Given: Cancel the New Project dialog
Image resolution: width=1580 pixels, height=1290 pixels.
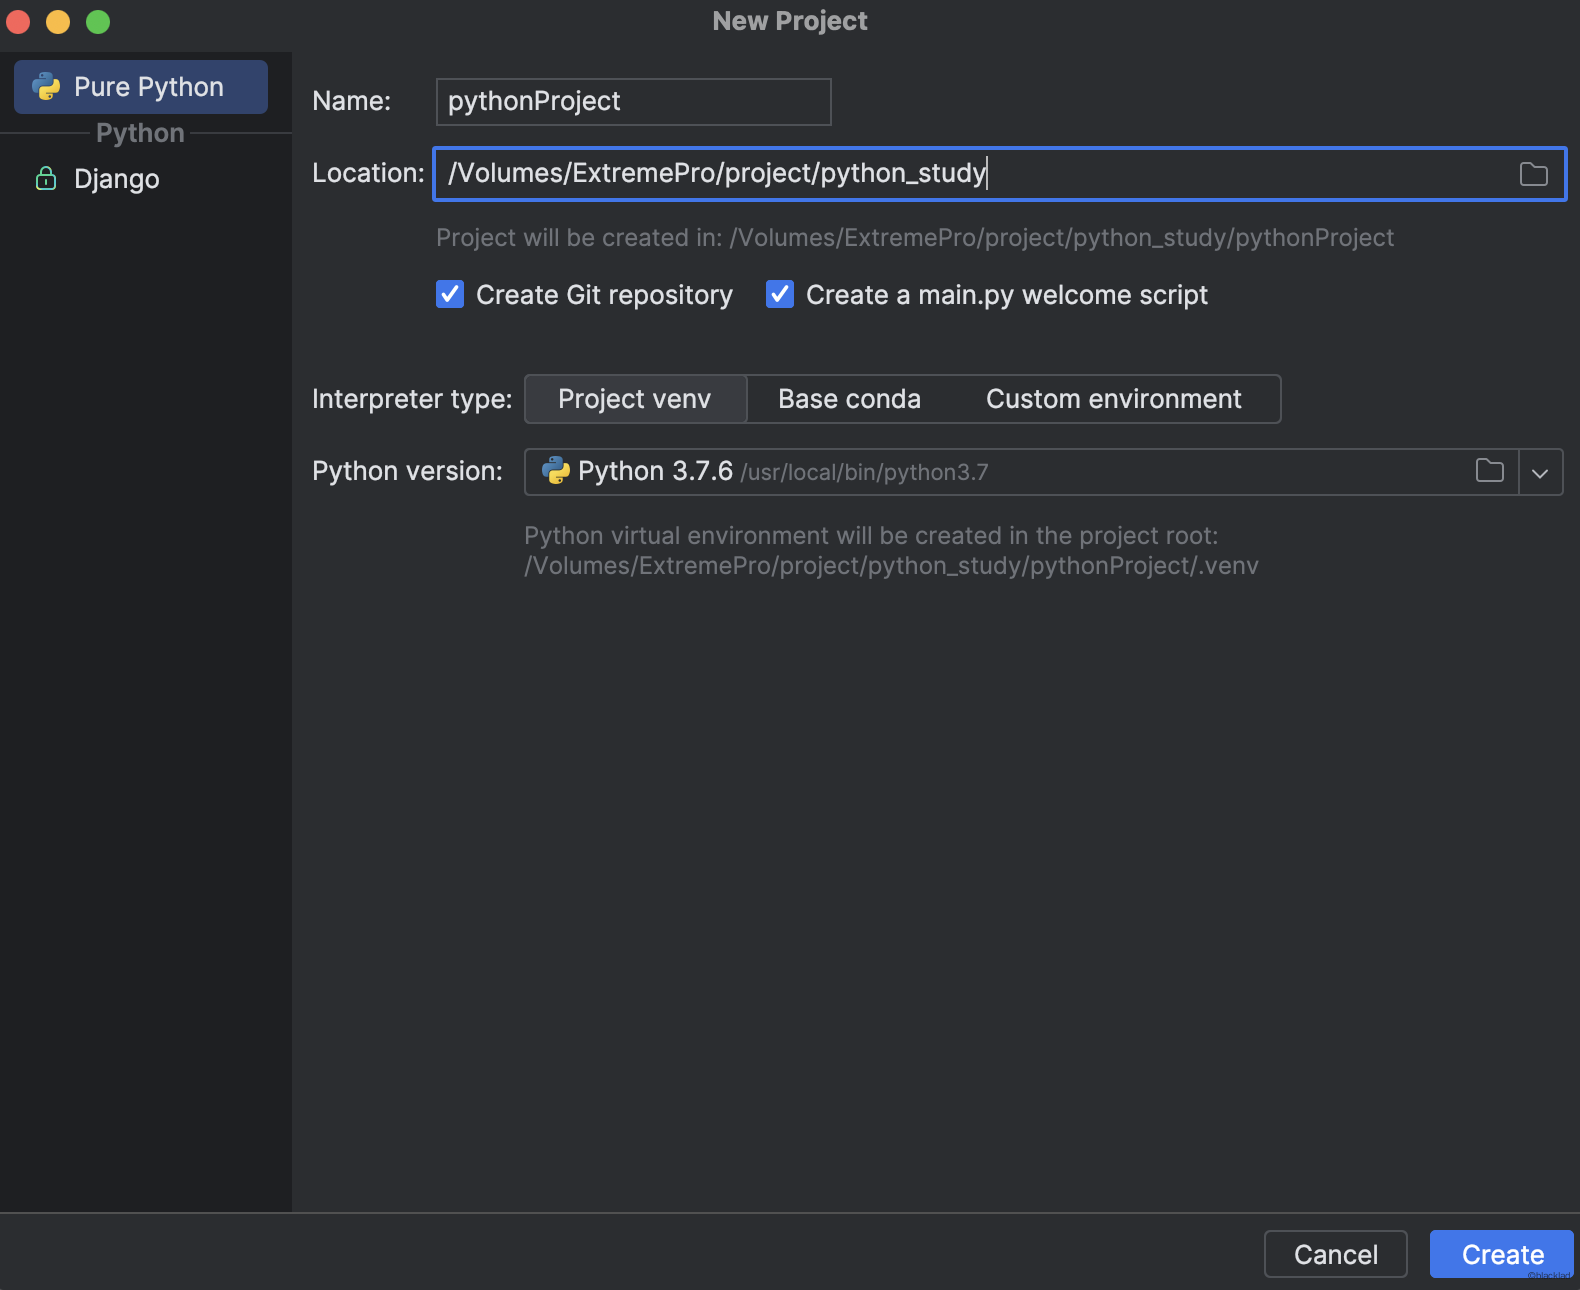Looking at the screenshot, I should [1336, 1254].
